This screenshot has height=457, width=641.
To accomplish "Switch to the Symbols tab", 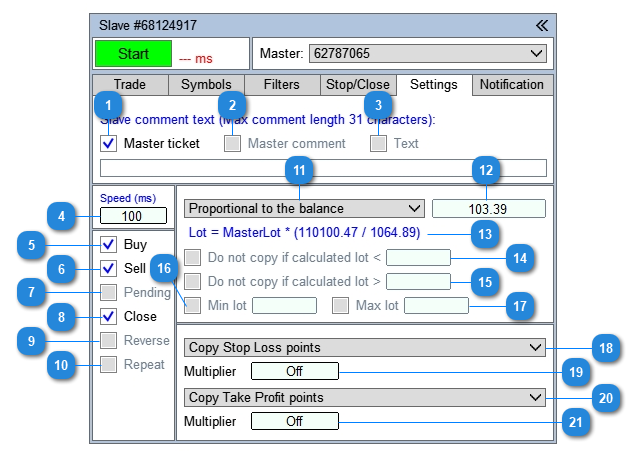I will coord(206,85).
